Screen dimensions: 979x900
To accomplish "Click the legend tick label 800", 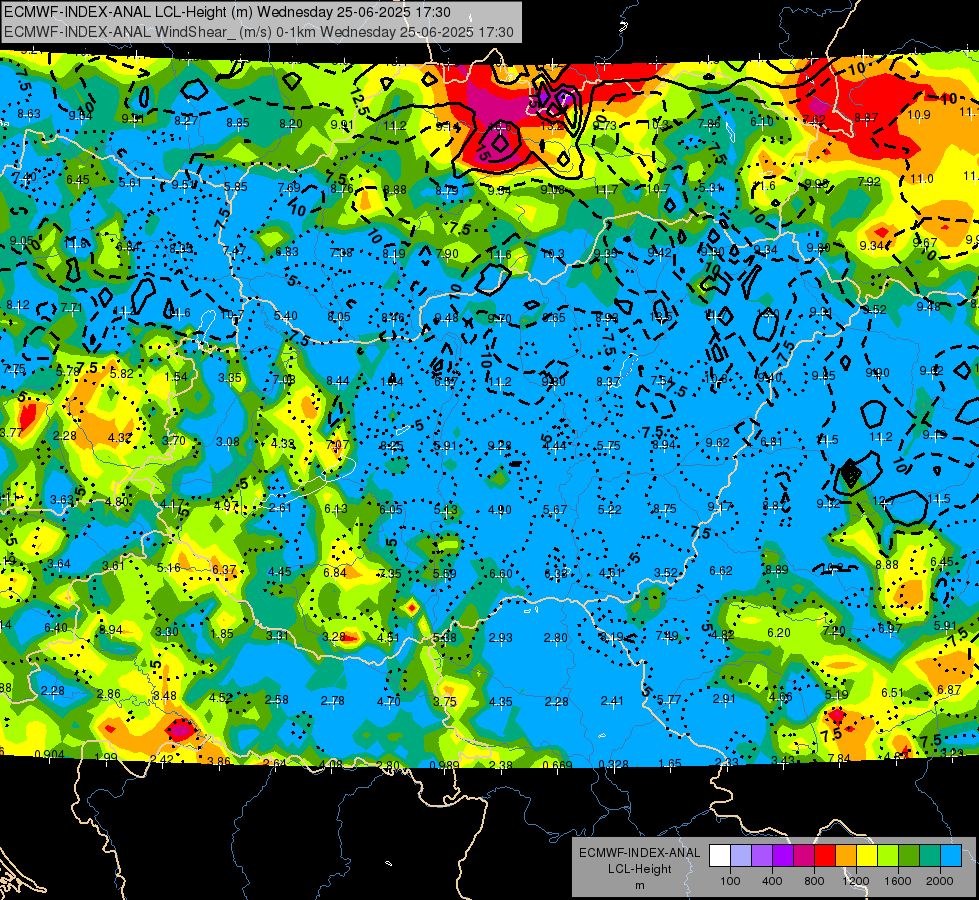I will click(x=814, y=881).
